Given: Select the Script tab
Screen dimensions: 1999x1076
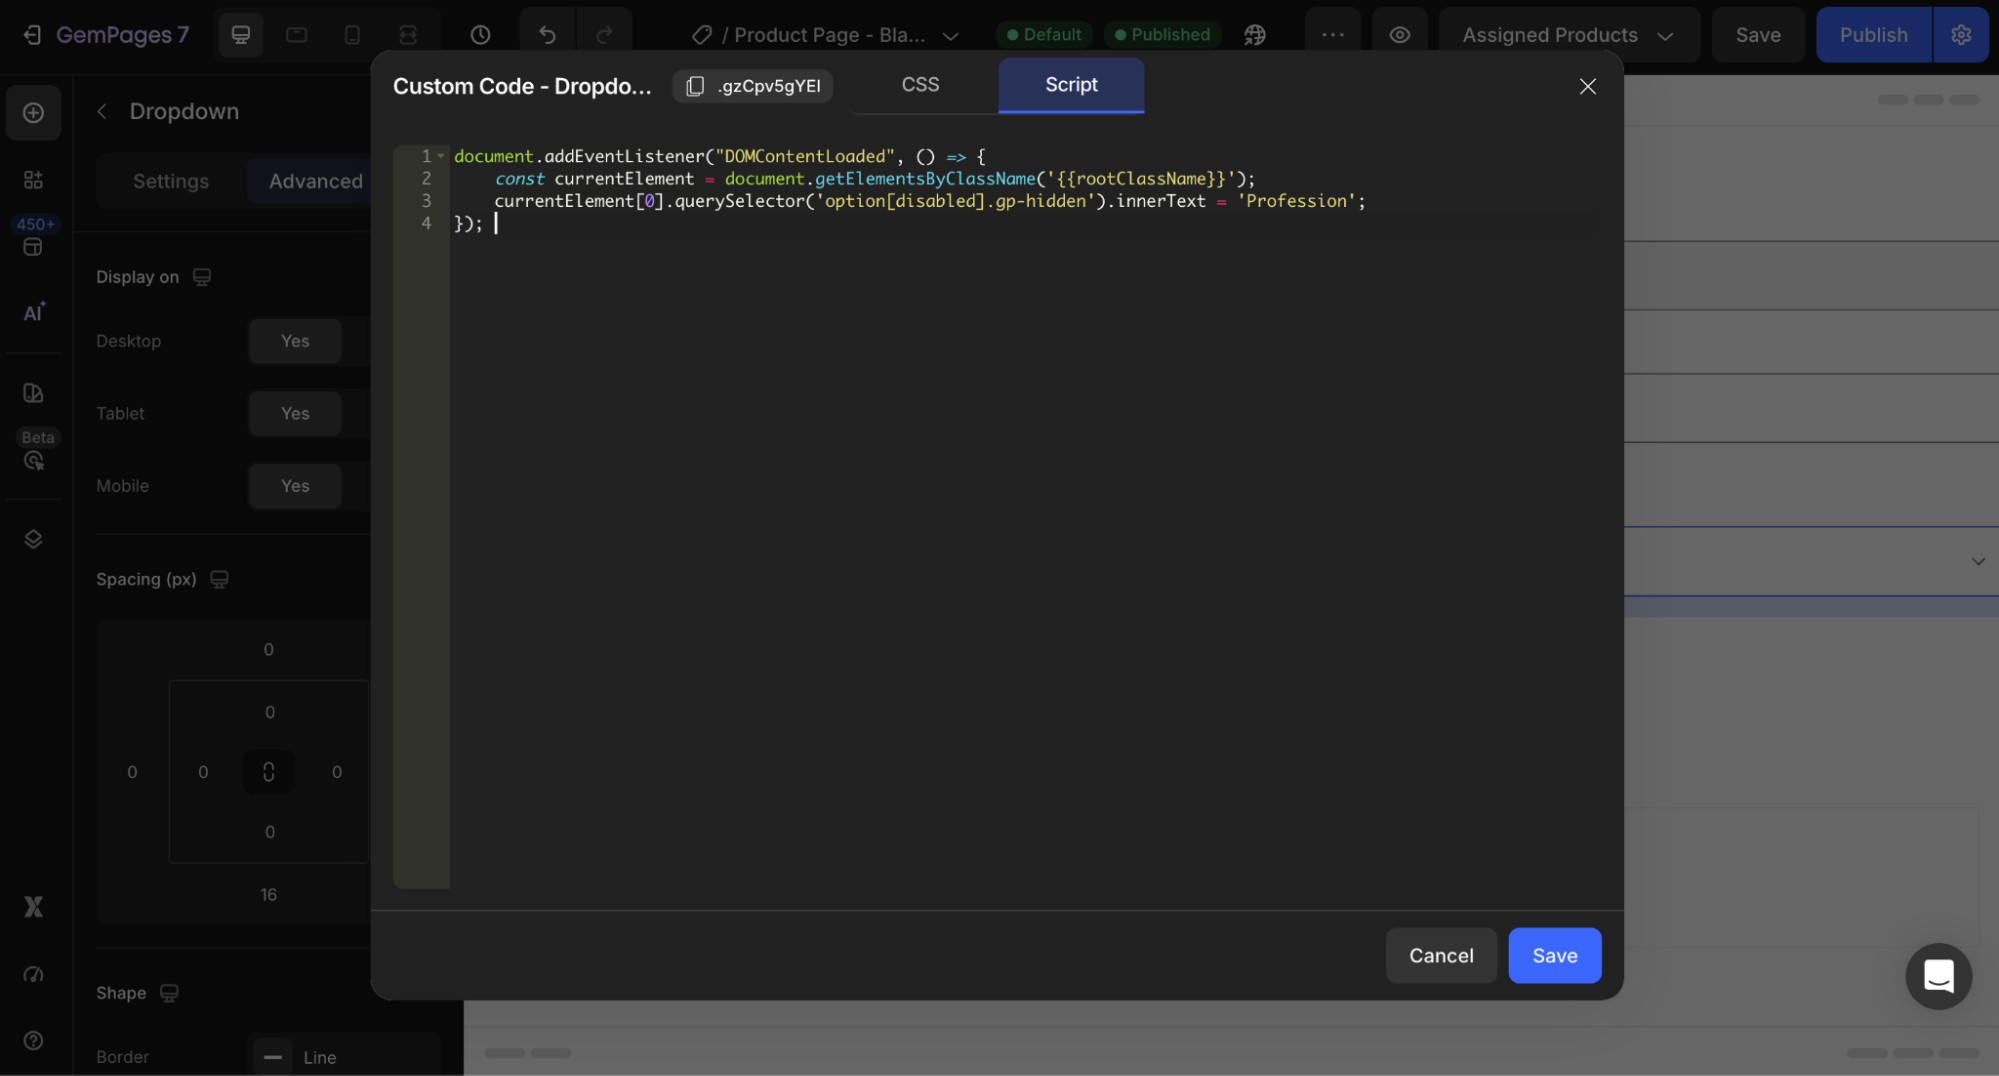Looking at the screenshot, I should point(1071,85).
